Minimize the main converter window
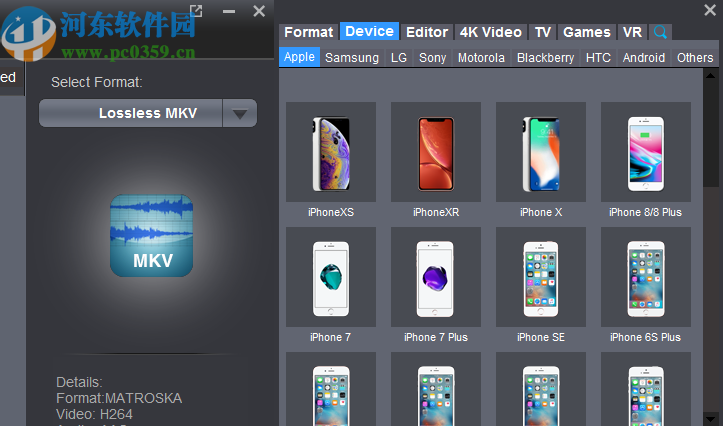The image size is (723, 426). pyautogui.click(x=229, y=11)
